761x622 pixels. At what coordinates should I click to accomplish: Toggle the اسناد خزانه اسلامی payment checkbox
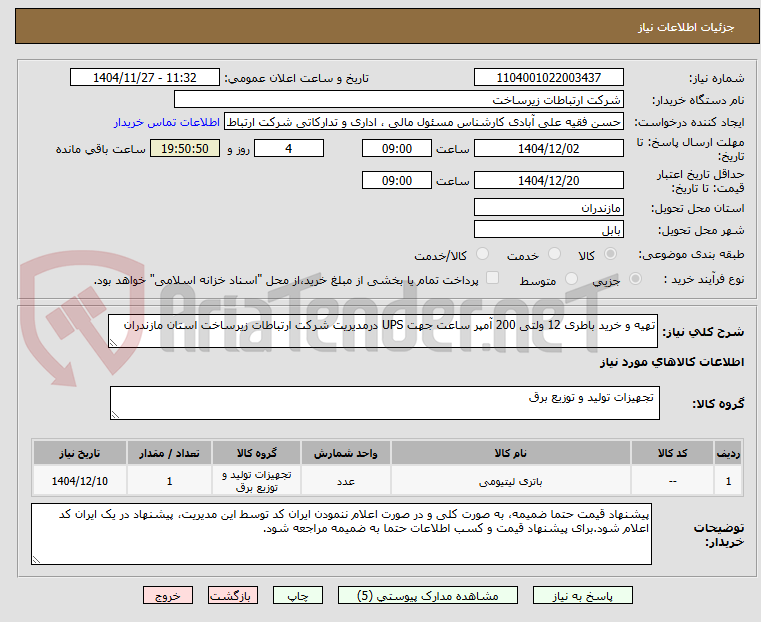coord(493,278)
